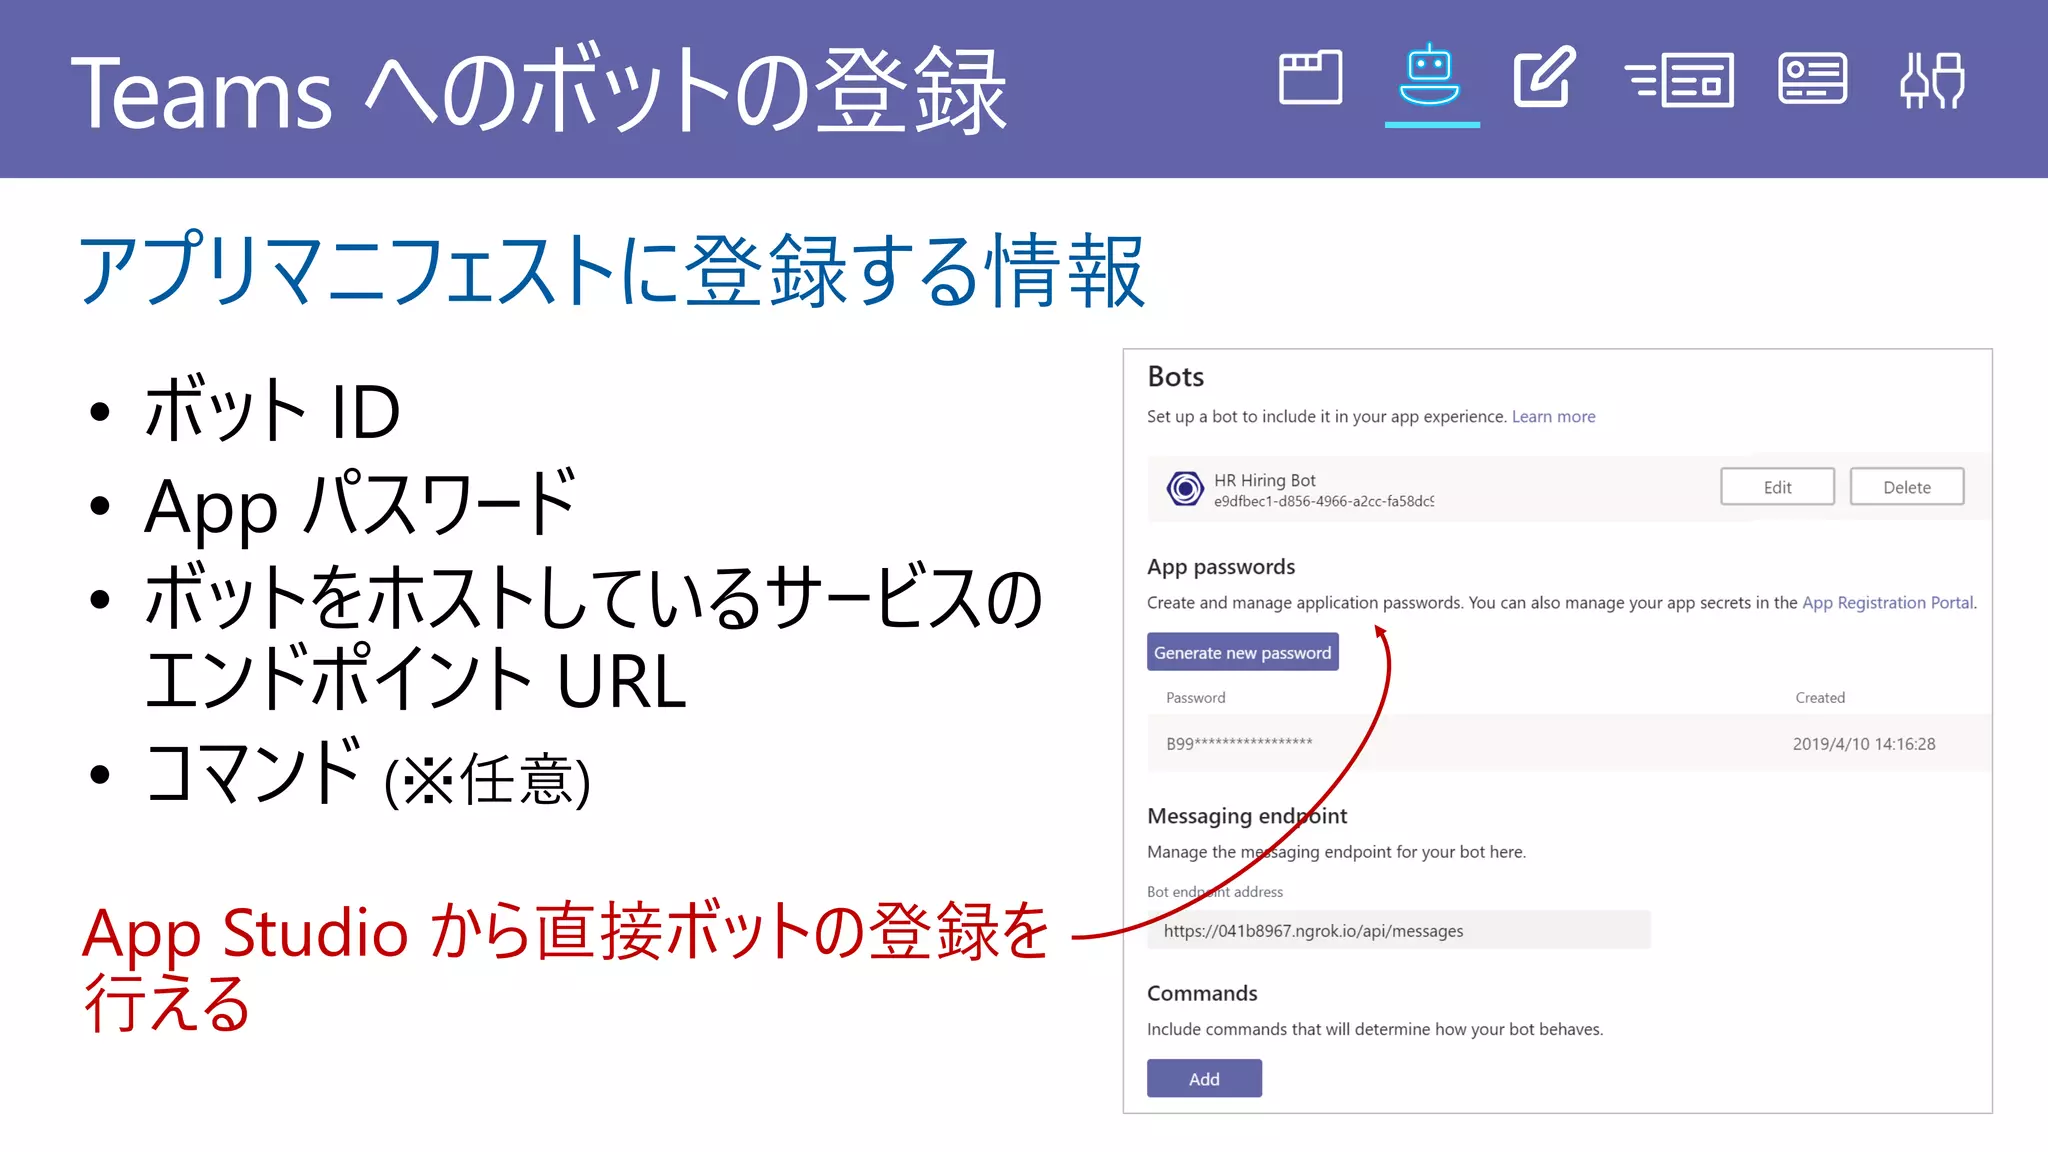Click the アプリマニフェストに登録する情報 subtitle
The height and width of the screenshot is (1152, 2048).
611,270
